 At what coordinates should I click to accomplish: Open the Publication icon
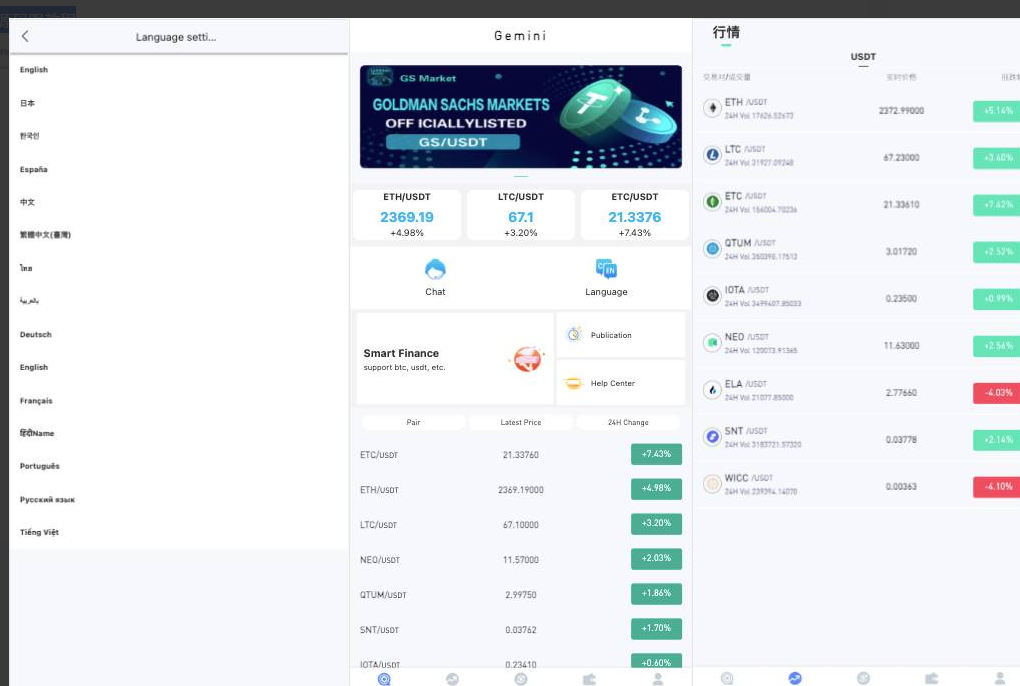click(x=574, y=334)
